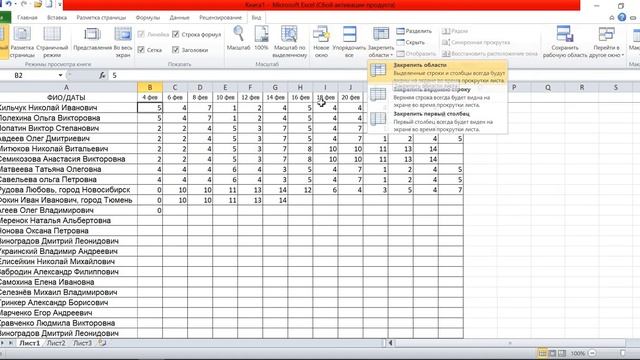Click zoom out minus button in status bar
640x360 pixels.
[x=592, y=353]
